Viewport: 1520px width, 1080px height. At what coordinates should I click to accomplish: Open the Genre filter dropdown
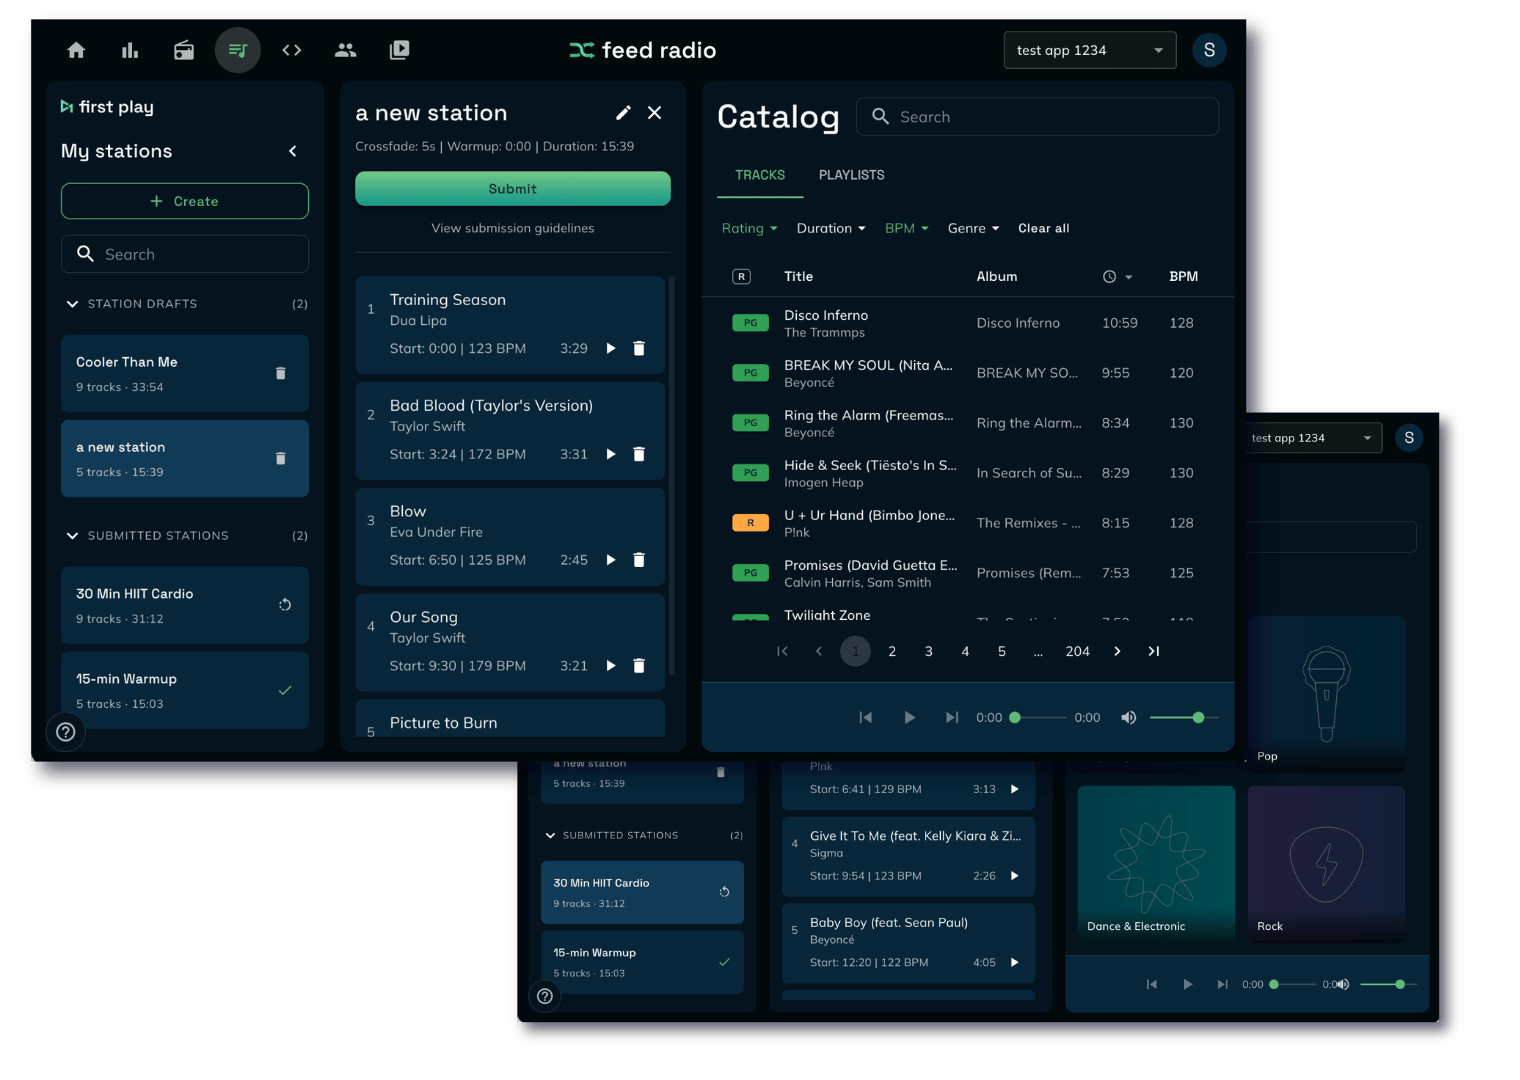[973, 228]
